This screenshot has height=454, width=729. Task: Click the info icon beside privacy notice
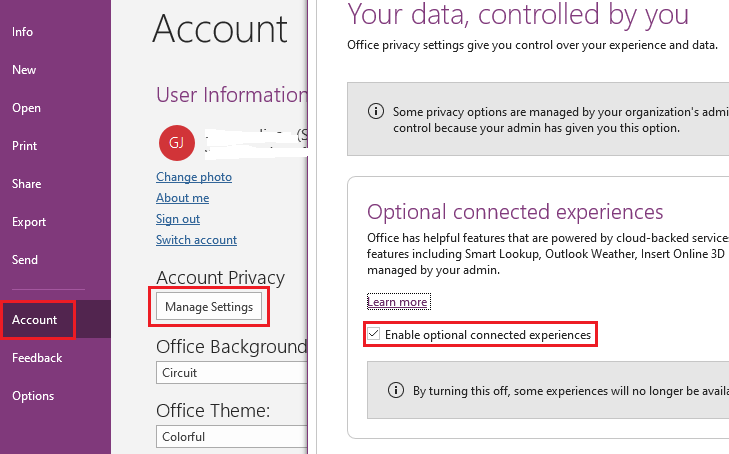[376, 111]
